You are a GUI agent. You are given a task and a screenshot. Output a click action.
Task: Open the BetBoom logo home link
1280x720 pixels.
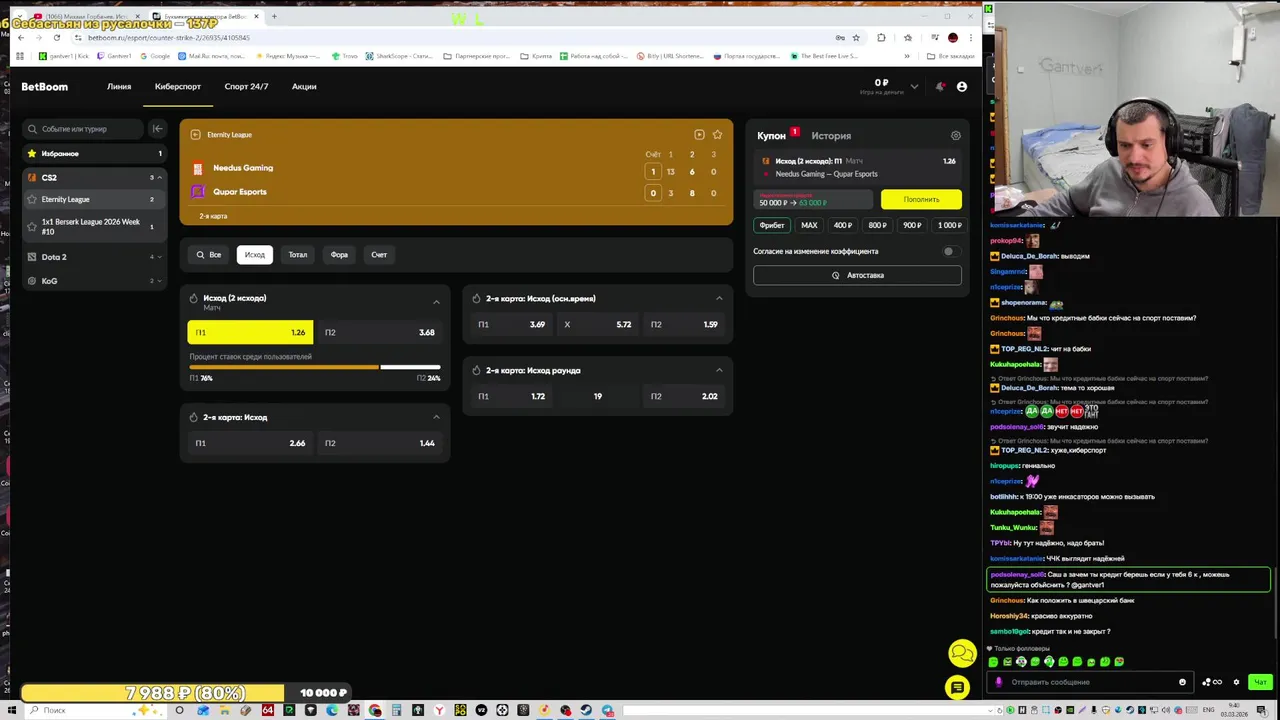(45, 87)
